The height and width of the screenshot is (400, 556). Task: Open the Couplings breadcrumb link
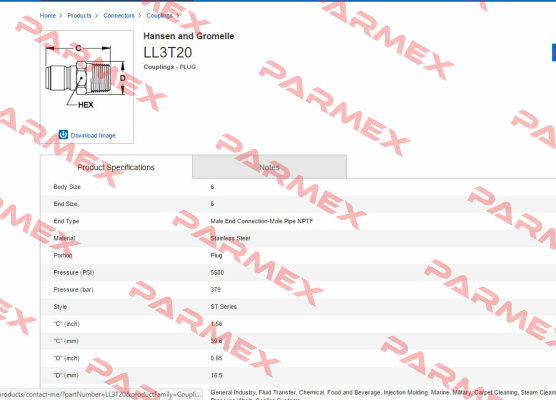[x=160, y=16]
